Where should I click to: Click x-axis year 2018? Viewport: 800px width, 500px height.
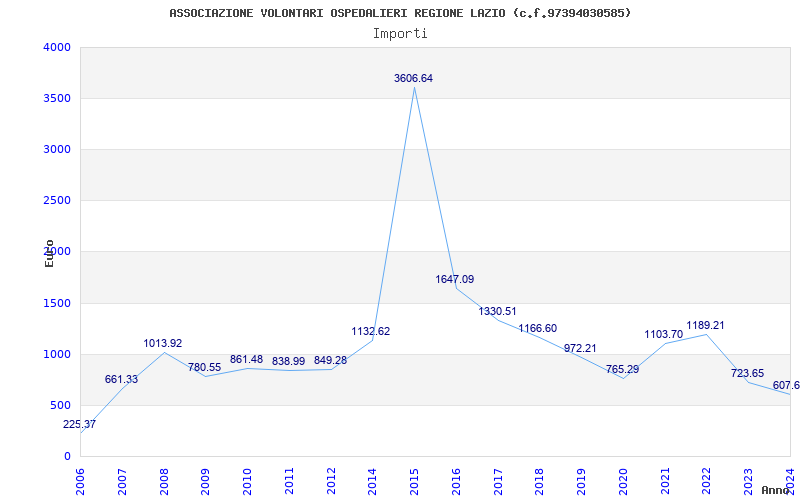540,482
